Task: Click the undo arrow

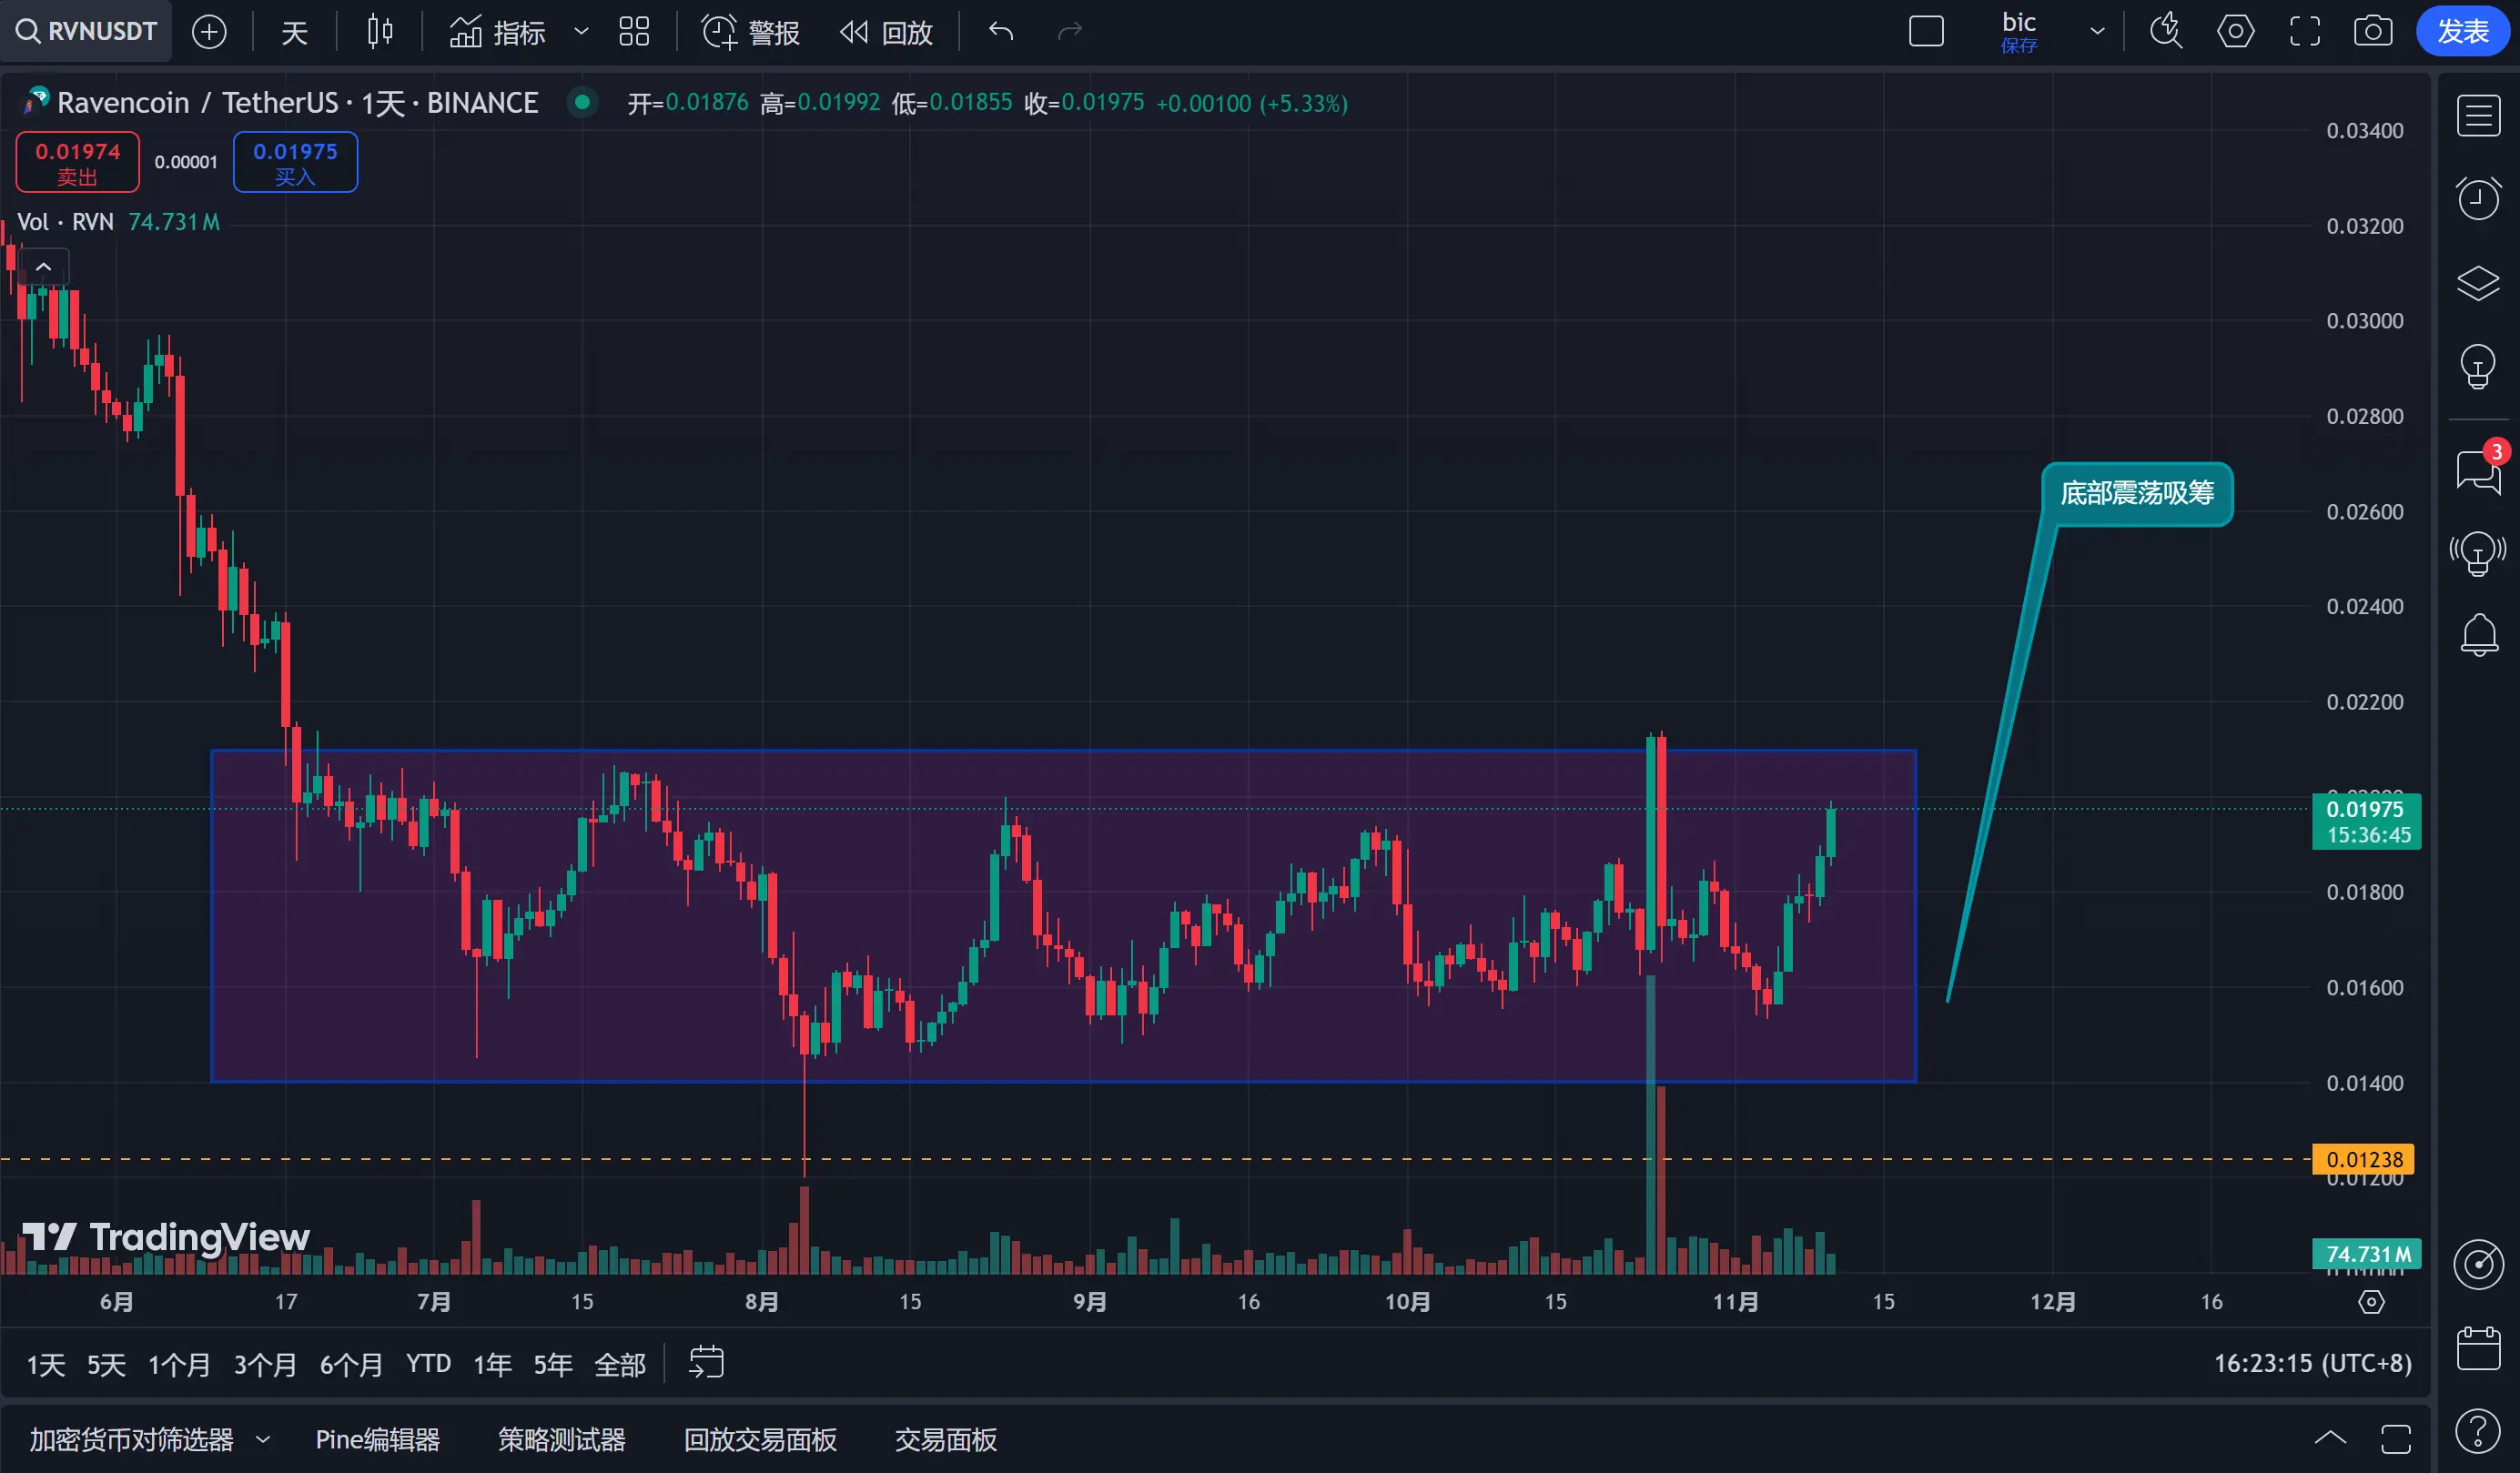Action: [x=1001, y=32]
